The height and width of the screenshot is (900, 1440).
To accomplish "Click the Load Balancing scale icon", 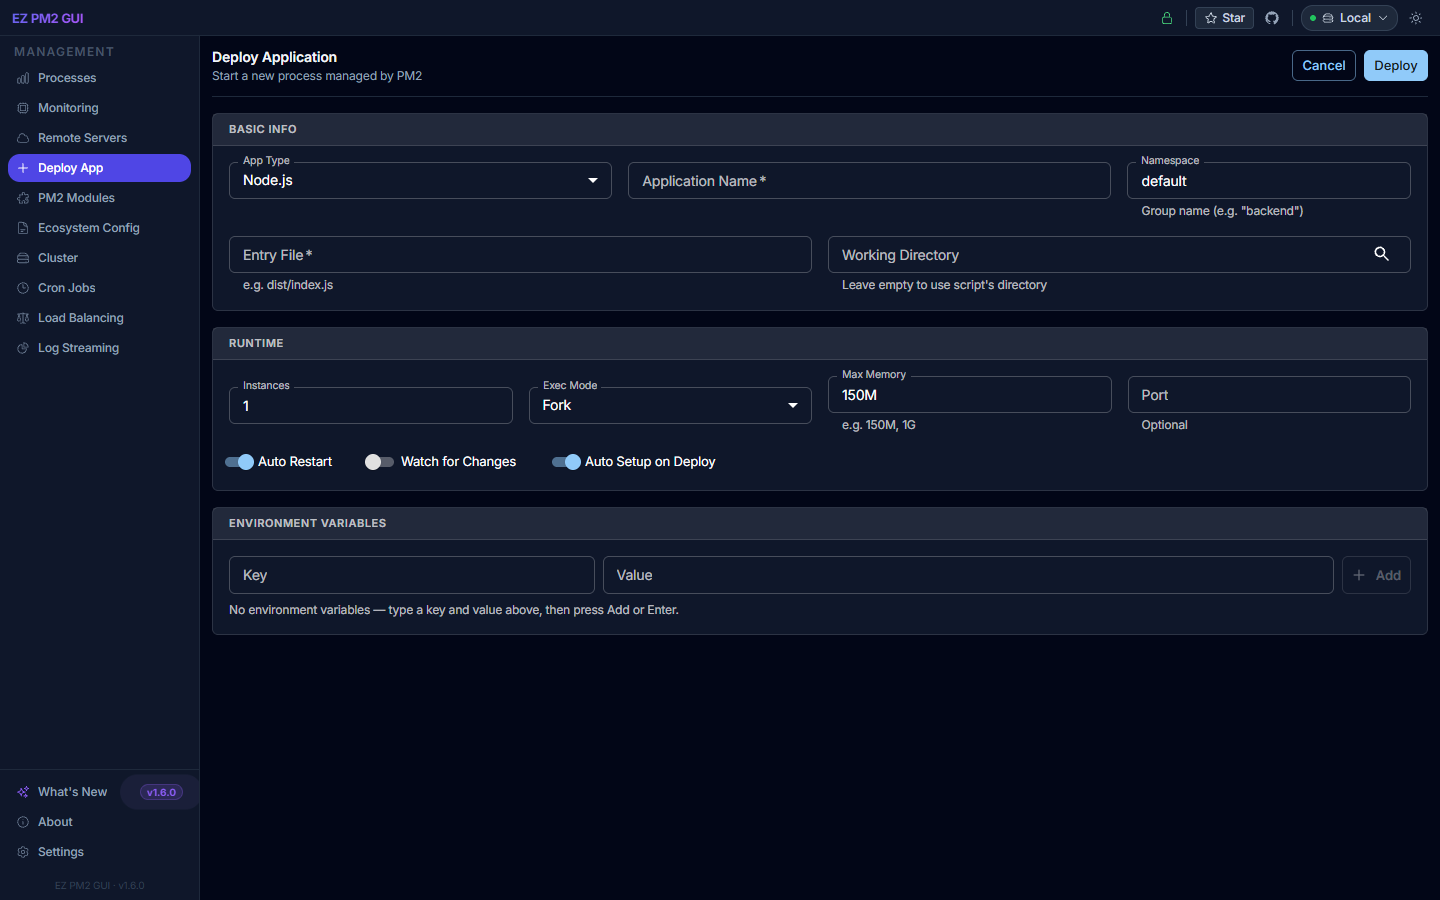I will pos(23,318).
